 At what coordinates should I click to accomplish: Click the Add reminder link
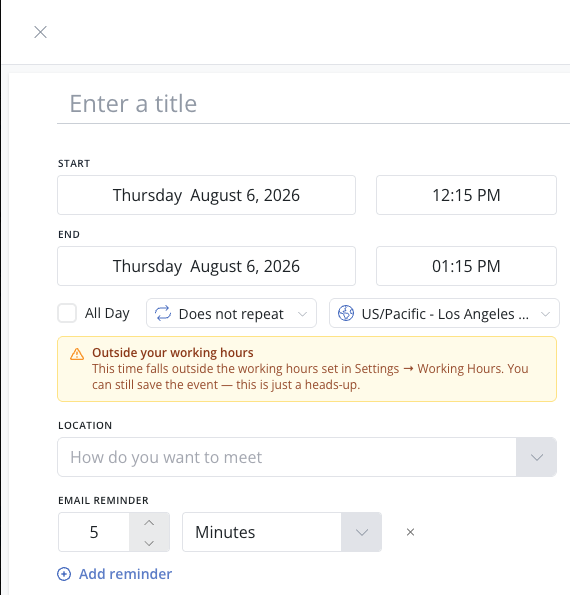pyautogui.click(x=125, y=574)
